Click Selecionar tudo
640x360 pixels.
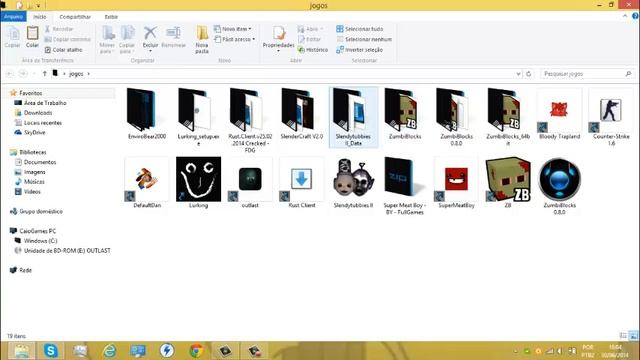360,29
